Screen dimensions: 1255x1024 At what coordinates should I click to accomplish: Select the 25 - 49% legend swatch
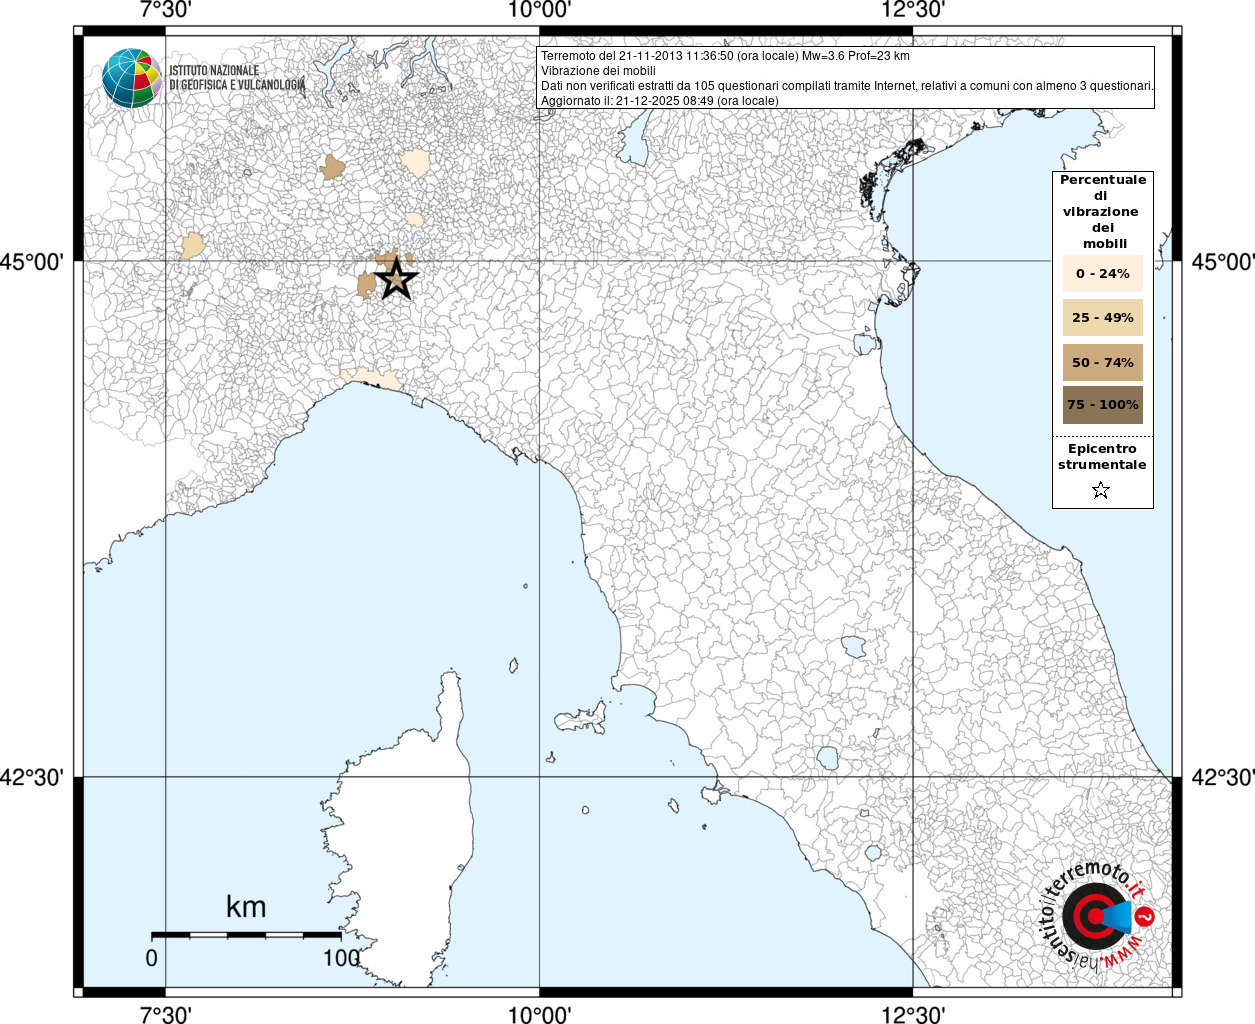click(x=1102, y=318)
